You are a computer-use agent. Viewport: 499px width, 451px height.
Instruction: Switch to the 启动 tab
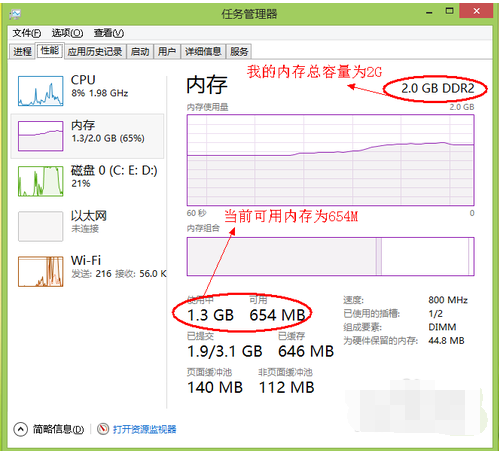click(x=140, y=52)
